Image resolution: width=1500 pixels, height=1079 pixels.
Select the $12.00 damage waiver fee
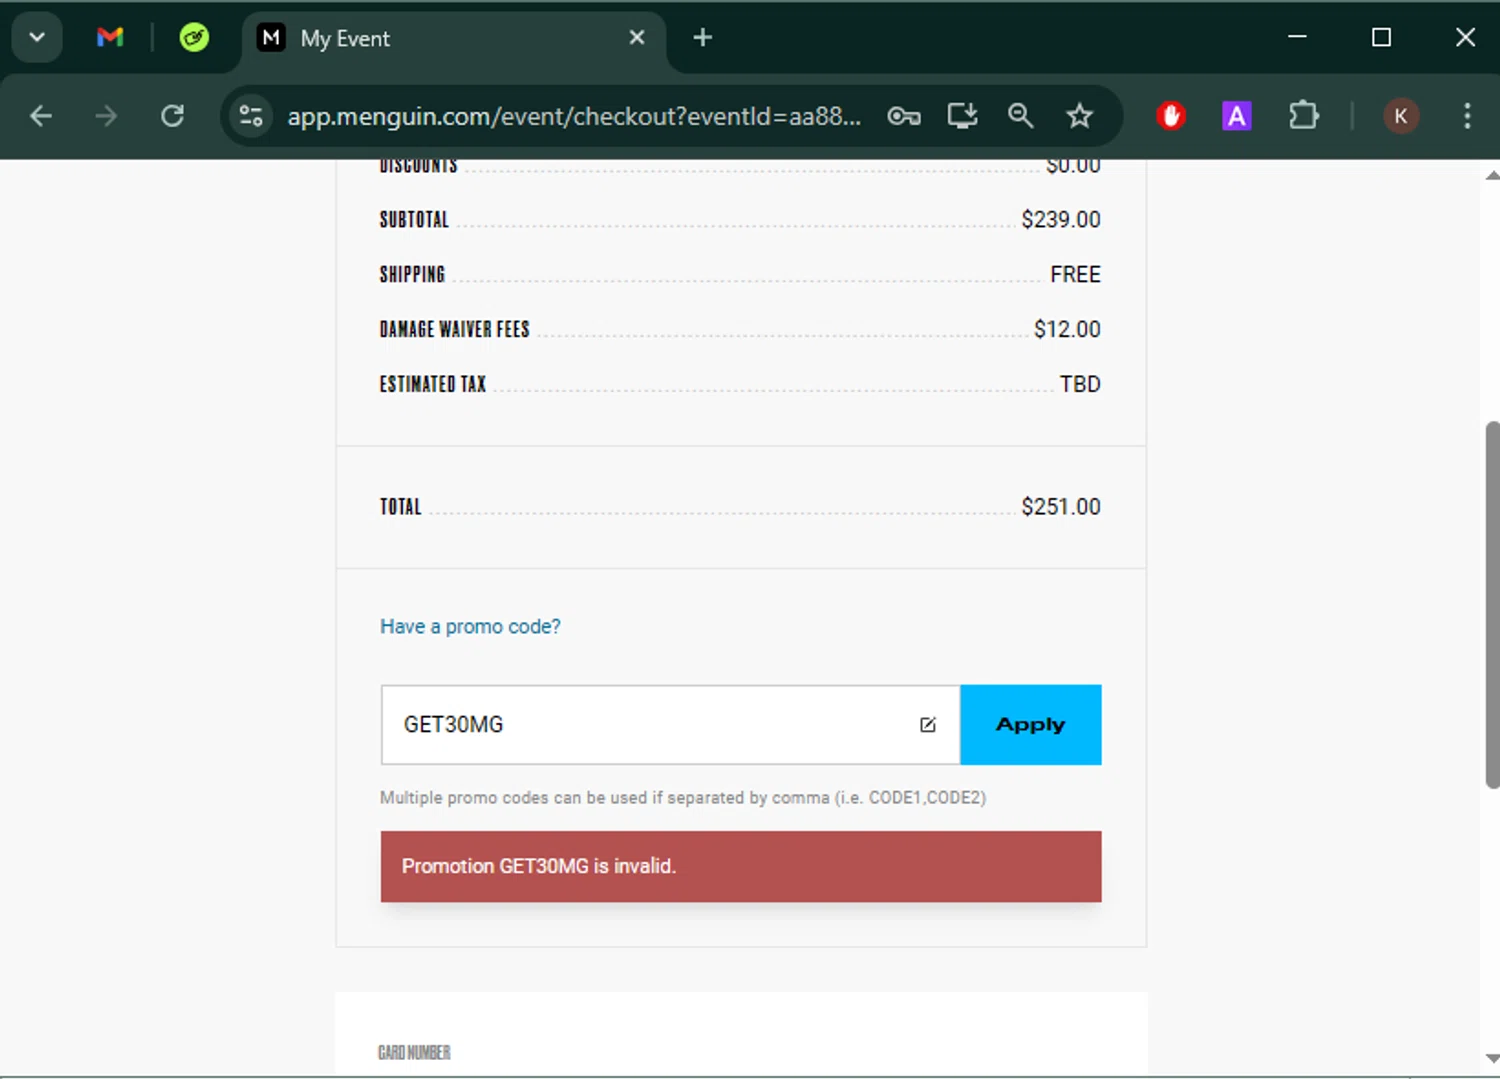click(1067, 329)
